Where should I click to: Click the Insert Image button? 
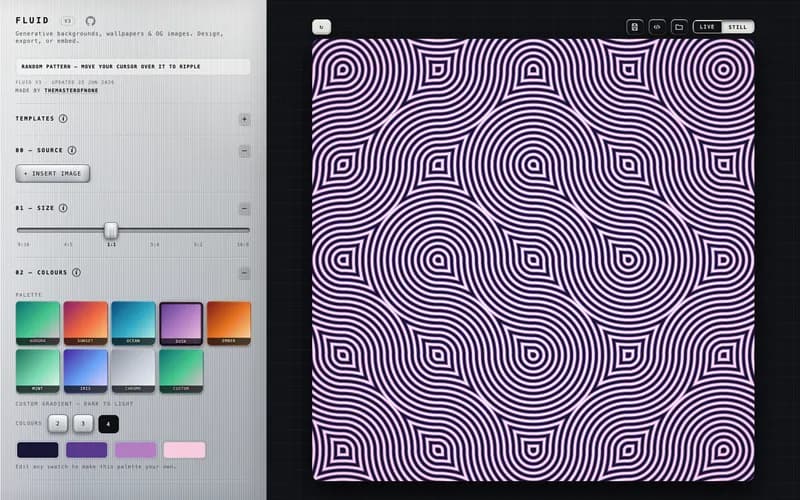pyautogui.click(x=53, y=173)
